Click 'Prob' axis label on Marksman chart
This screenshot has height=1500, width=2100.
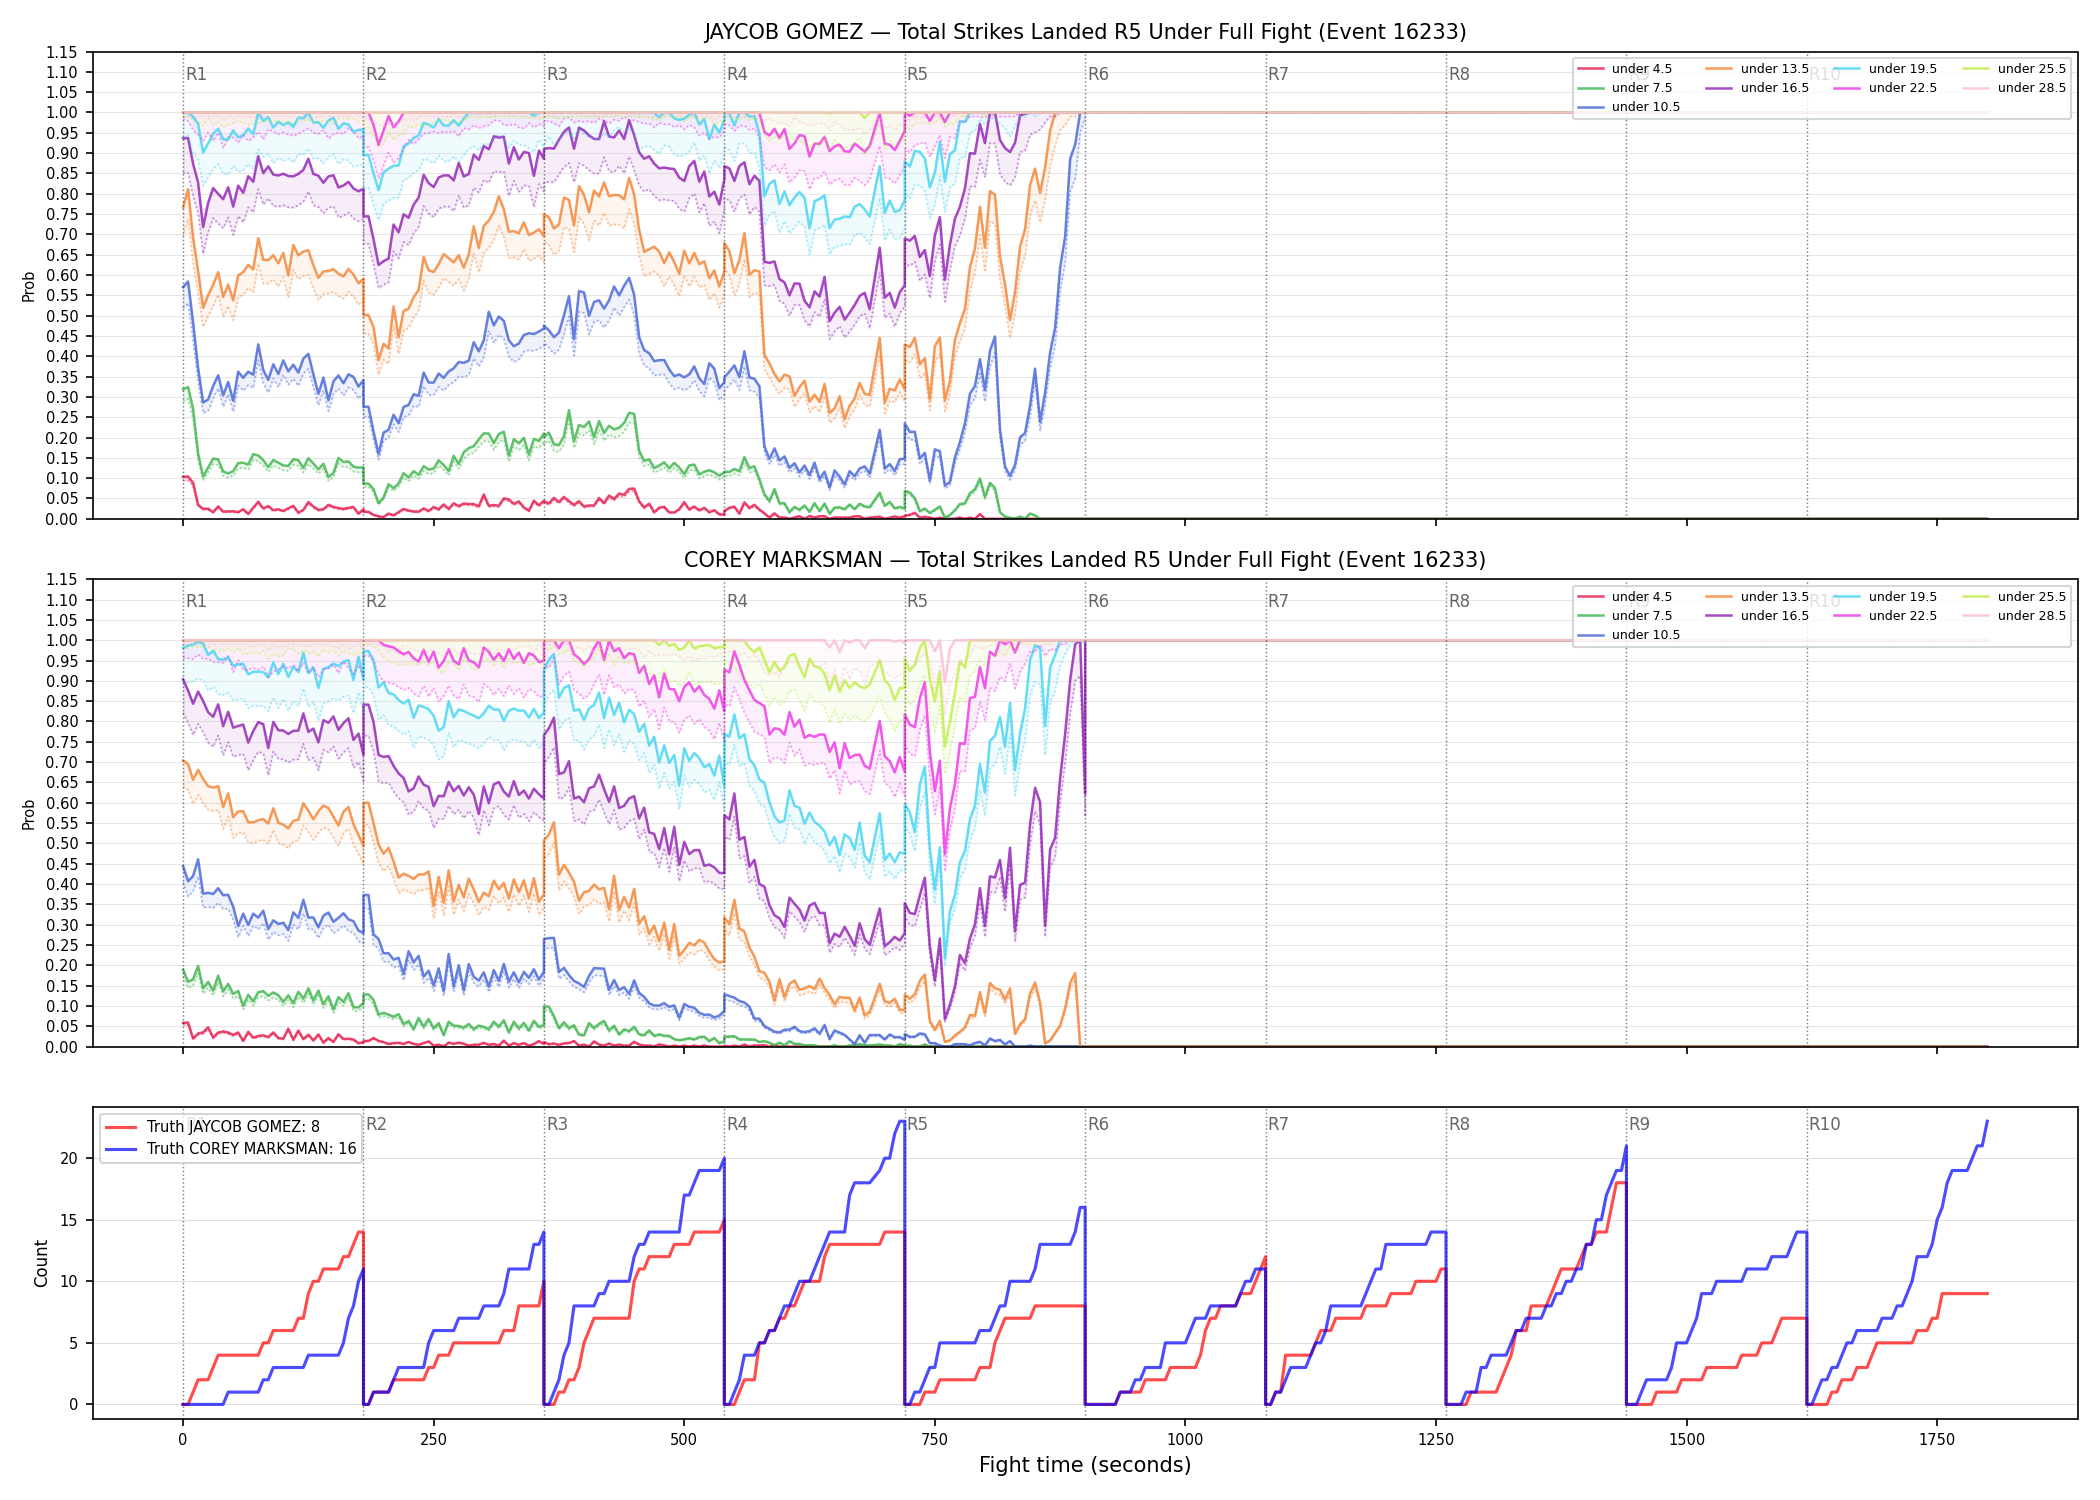pyautogui.click(x=29, y=814)
